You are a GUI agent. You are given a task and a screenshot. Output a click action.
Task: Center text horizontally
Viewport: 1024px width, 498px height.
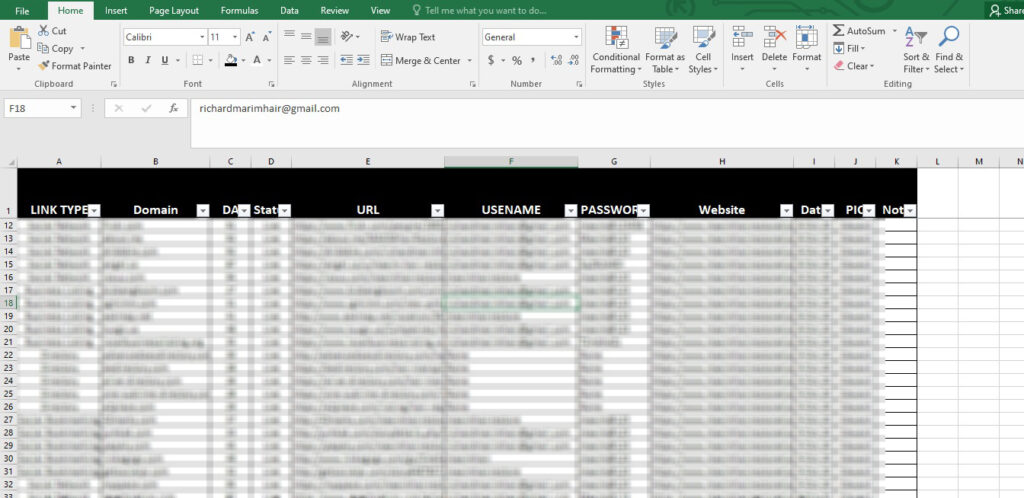point(306,60)
